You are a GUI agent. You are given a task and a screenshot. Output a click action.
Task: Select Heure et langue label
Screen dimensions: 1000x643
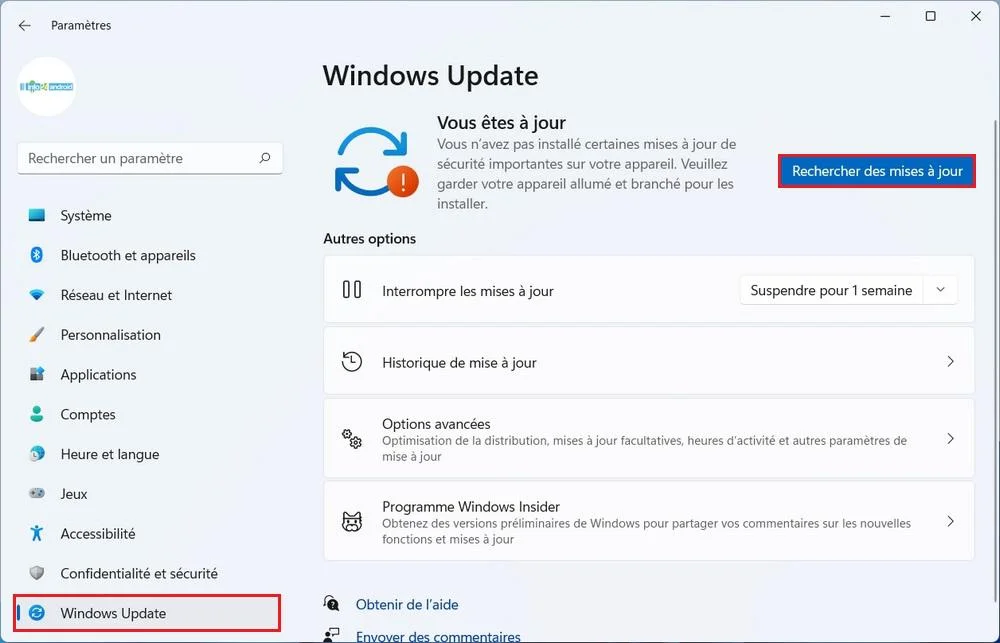click(110, 454)
